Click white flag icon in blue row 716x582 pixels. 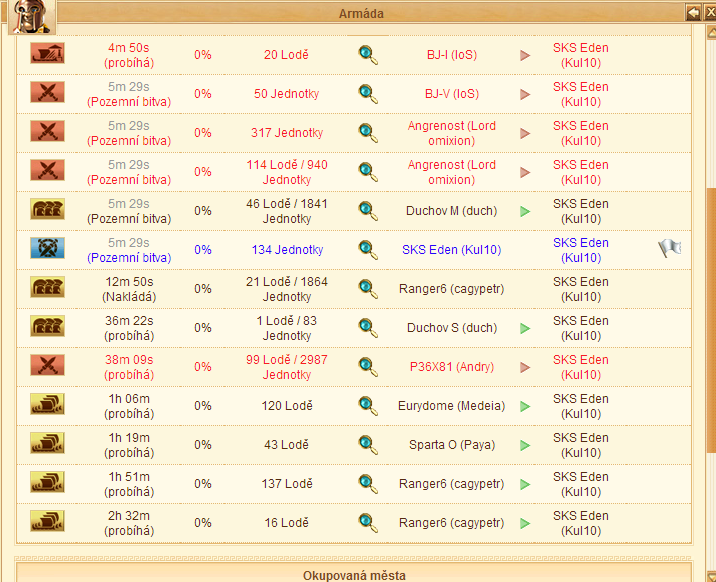point(669,249)
